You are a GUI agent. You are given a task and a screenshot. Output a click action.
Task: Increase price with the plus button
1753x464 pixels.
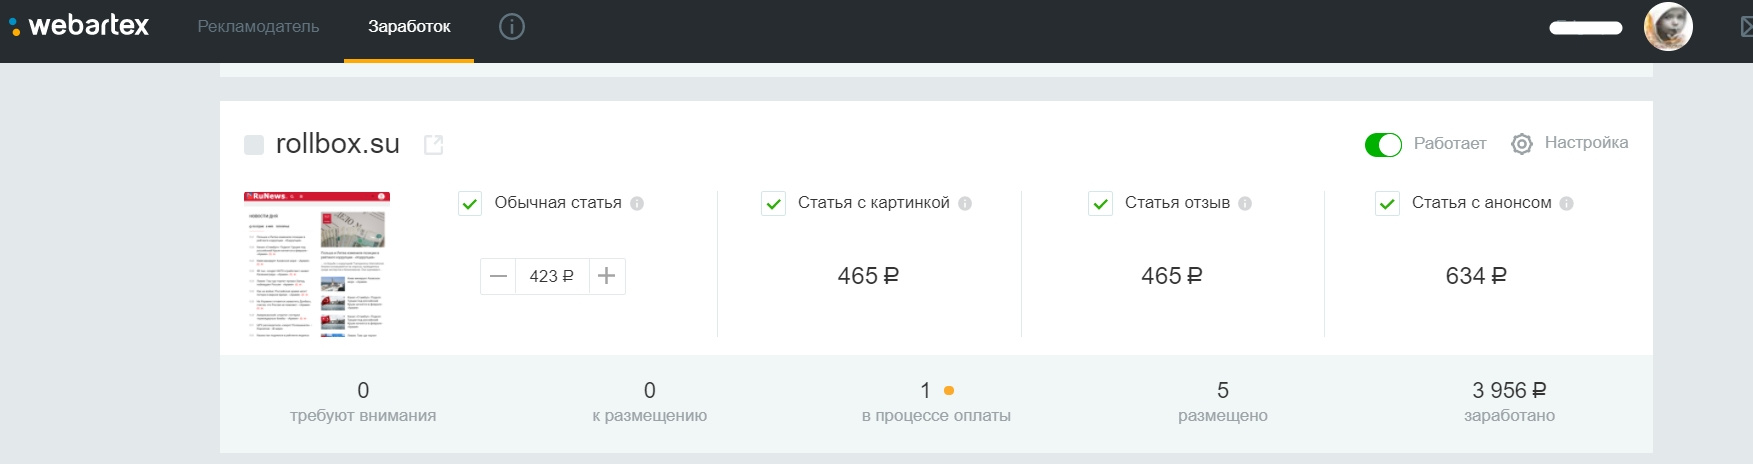pyautogui.click(x=606, y=276)
